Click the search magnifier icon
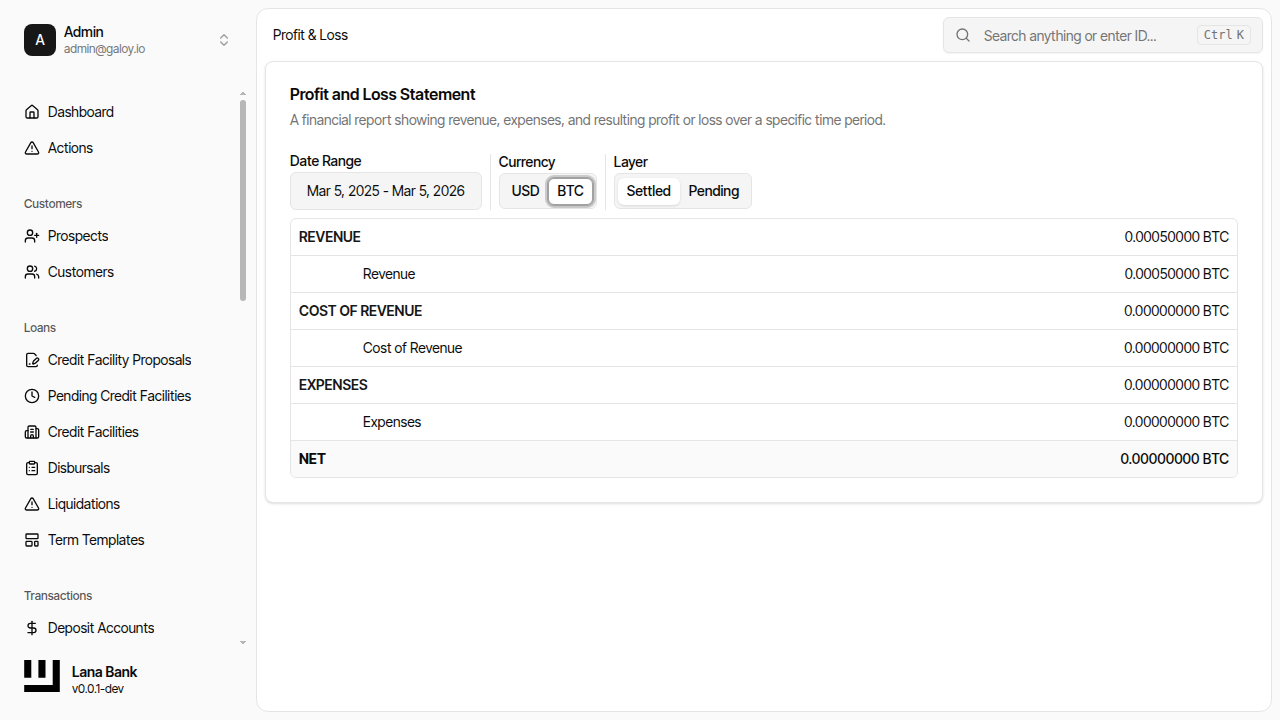 [963, 35]
